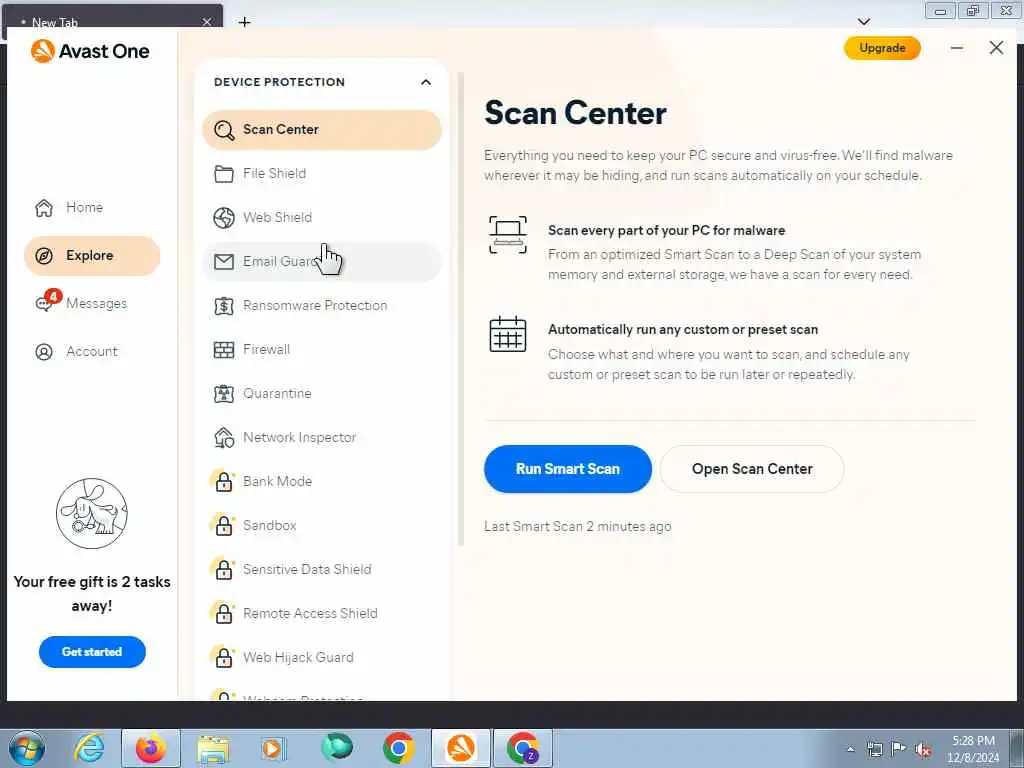Screen dimensions: 1024x768
Task: Click the network tray icon
Action: (x=874, y=750)
